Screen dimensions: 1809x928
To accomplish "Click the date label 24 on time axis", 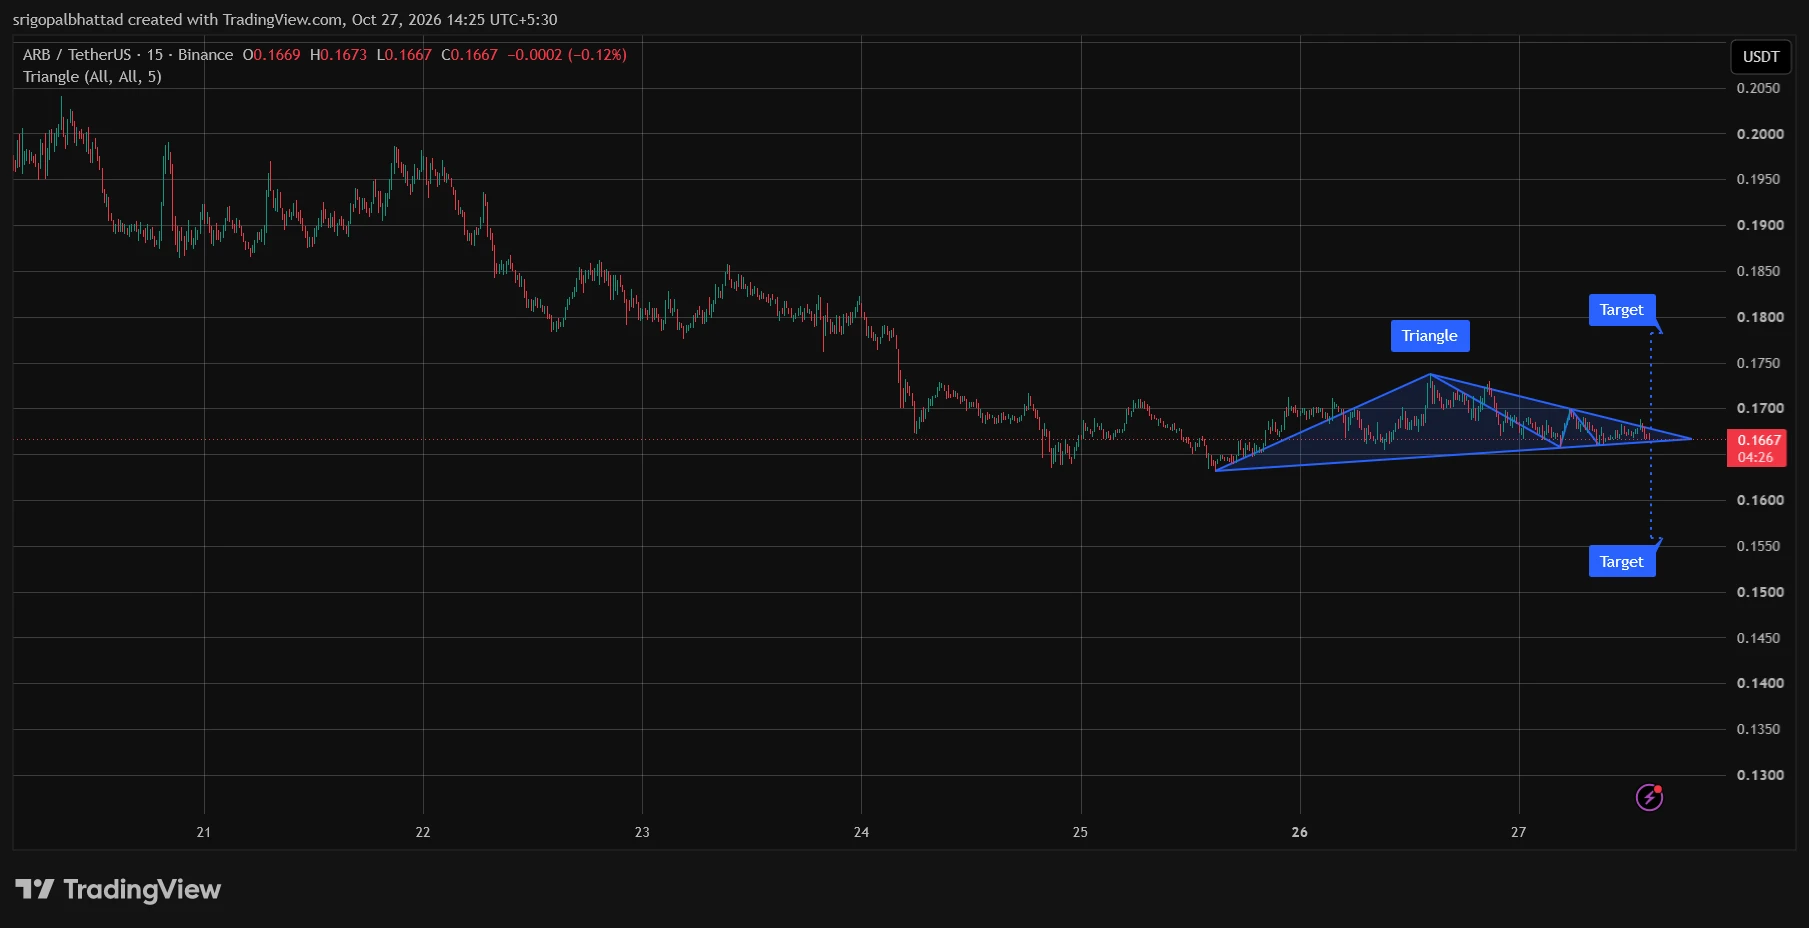I will coord(861,832).
